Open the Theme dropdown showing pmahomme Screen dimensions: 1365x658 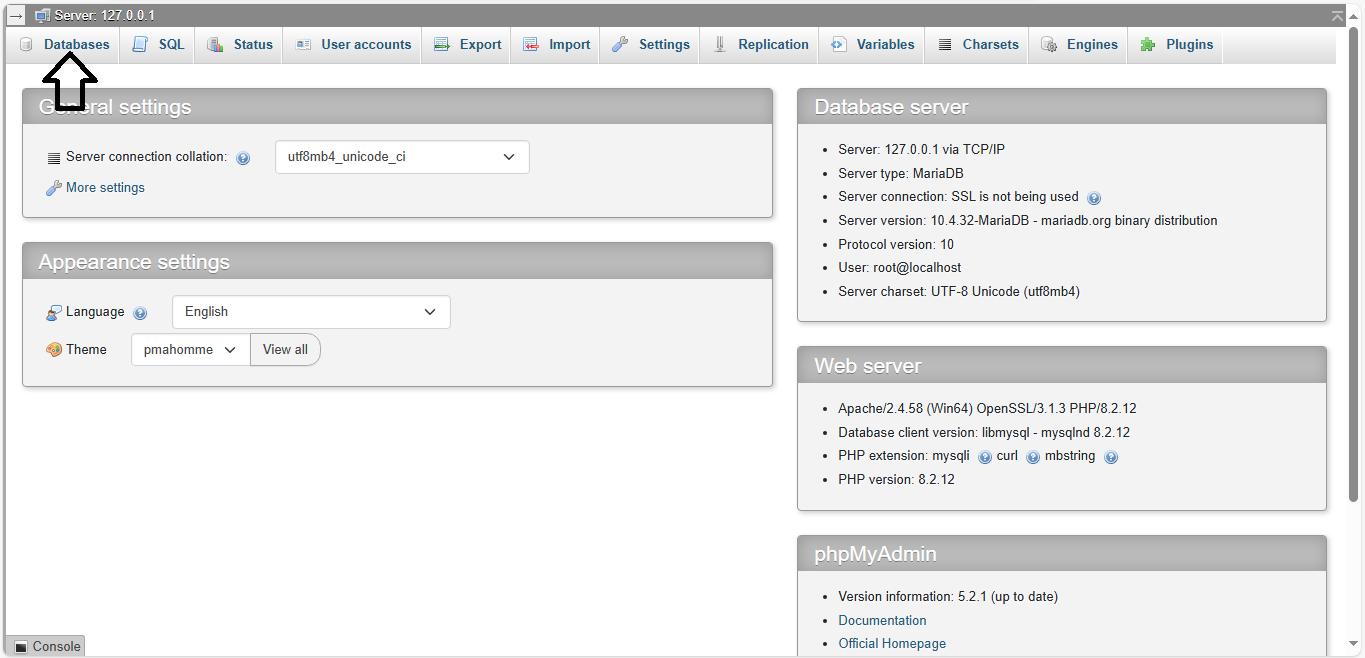(x=190, y=350)
